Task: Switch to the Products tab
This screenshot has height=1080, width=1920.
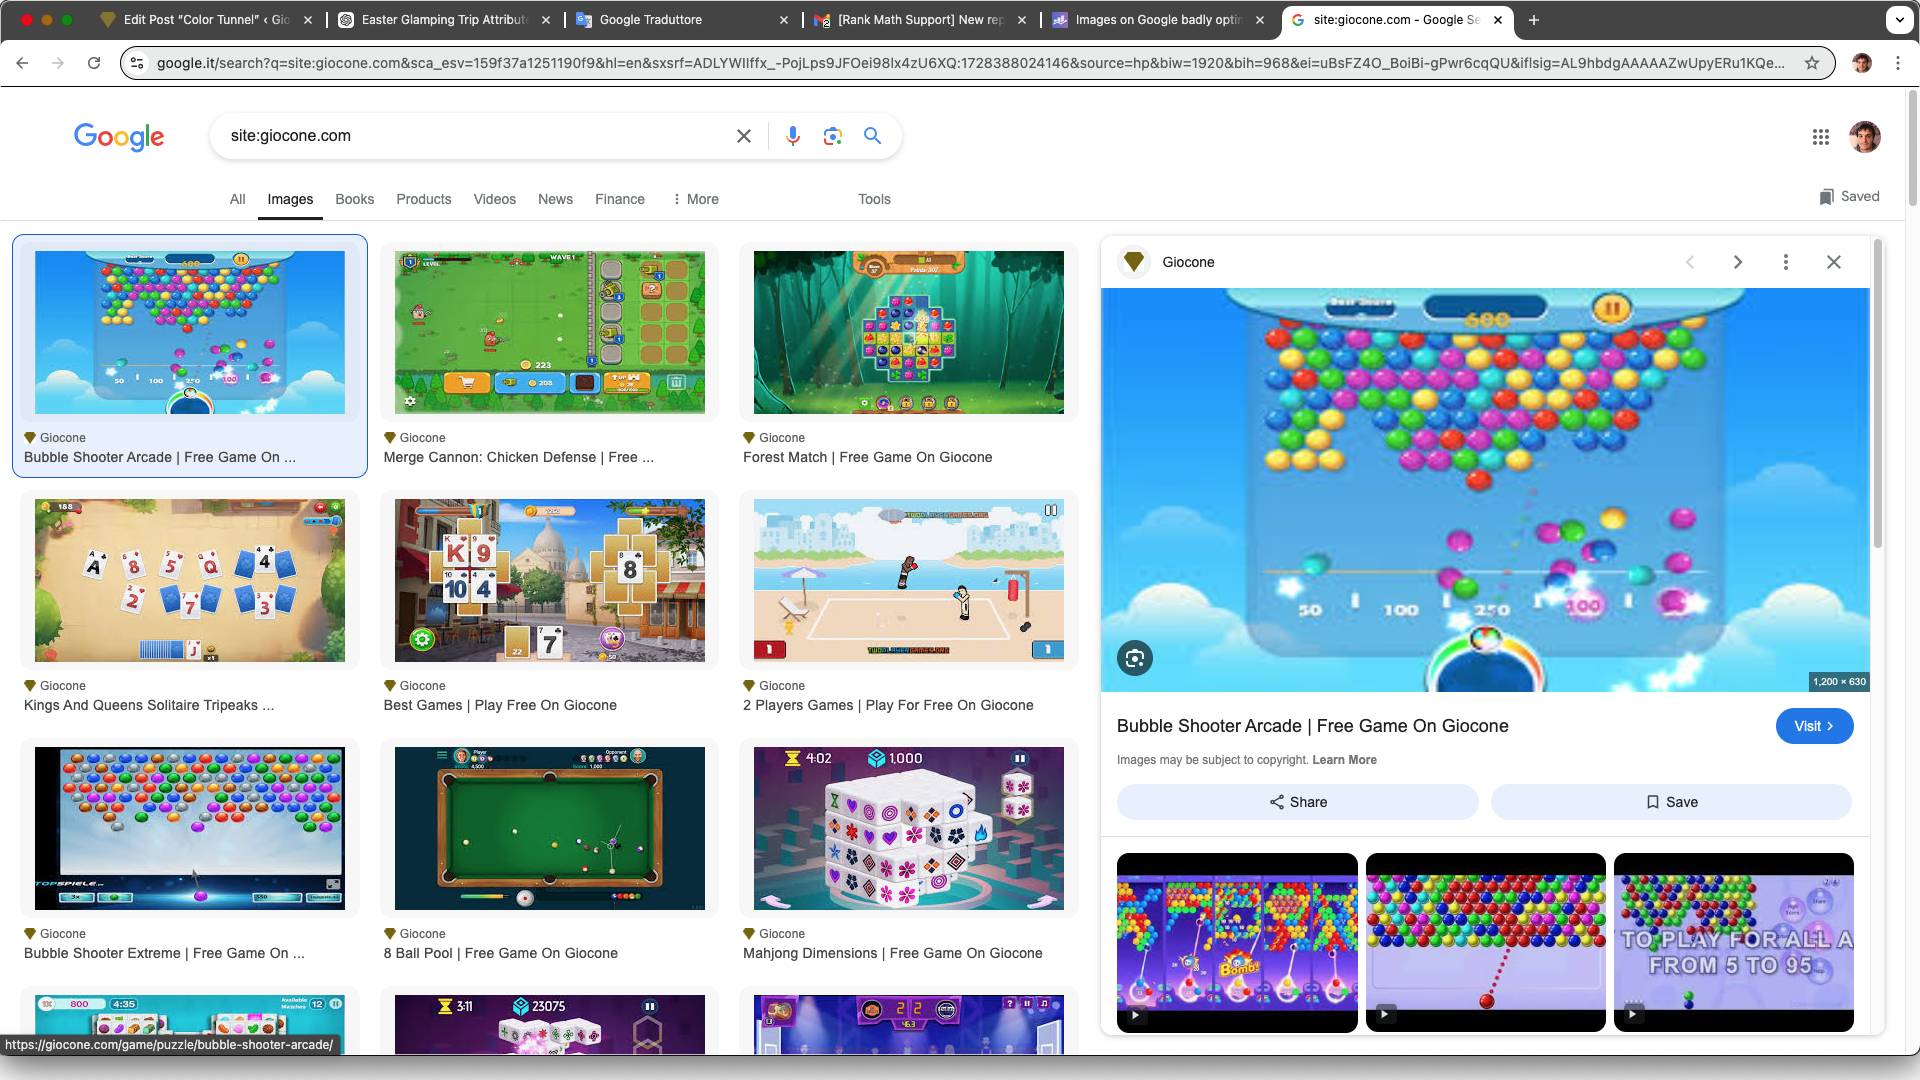Action: pyautogui.click(x=423, y=199)
